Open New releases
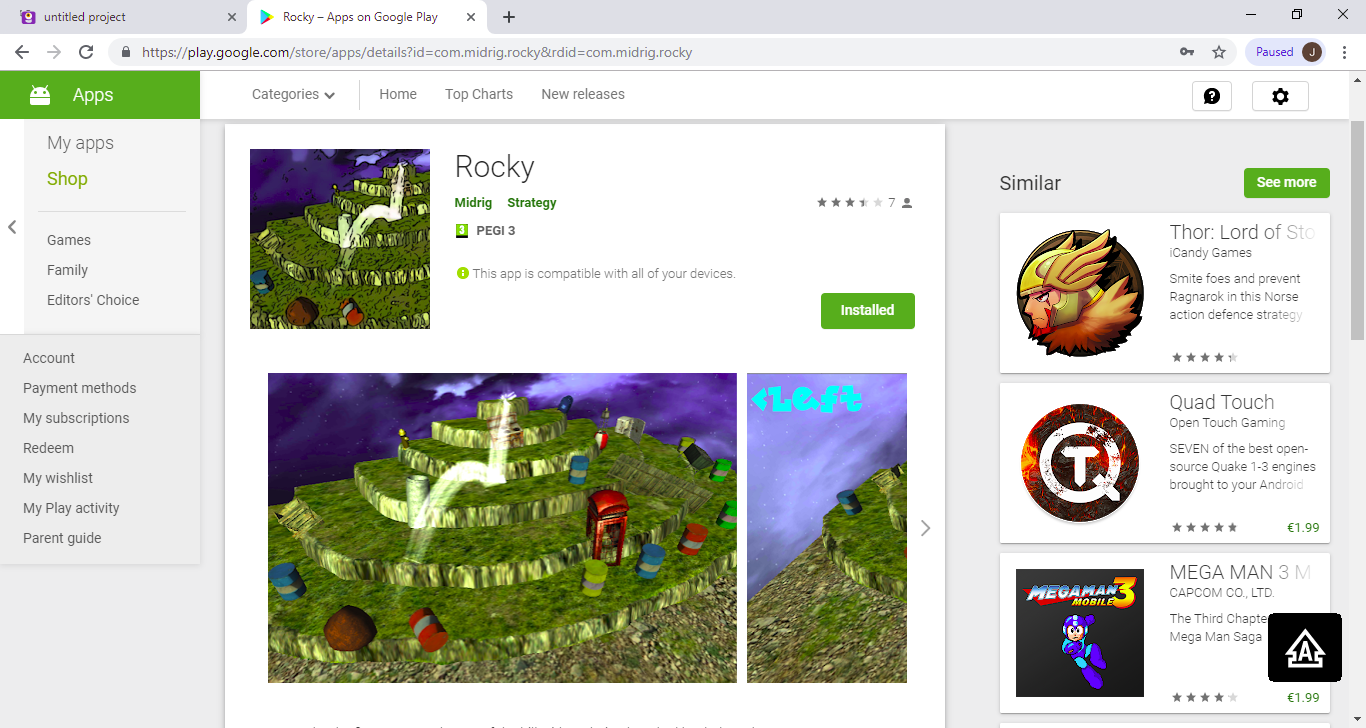This screenshot has height=728, width=1366. point(583,94)
